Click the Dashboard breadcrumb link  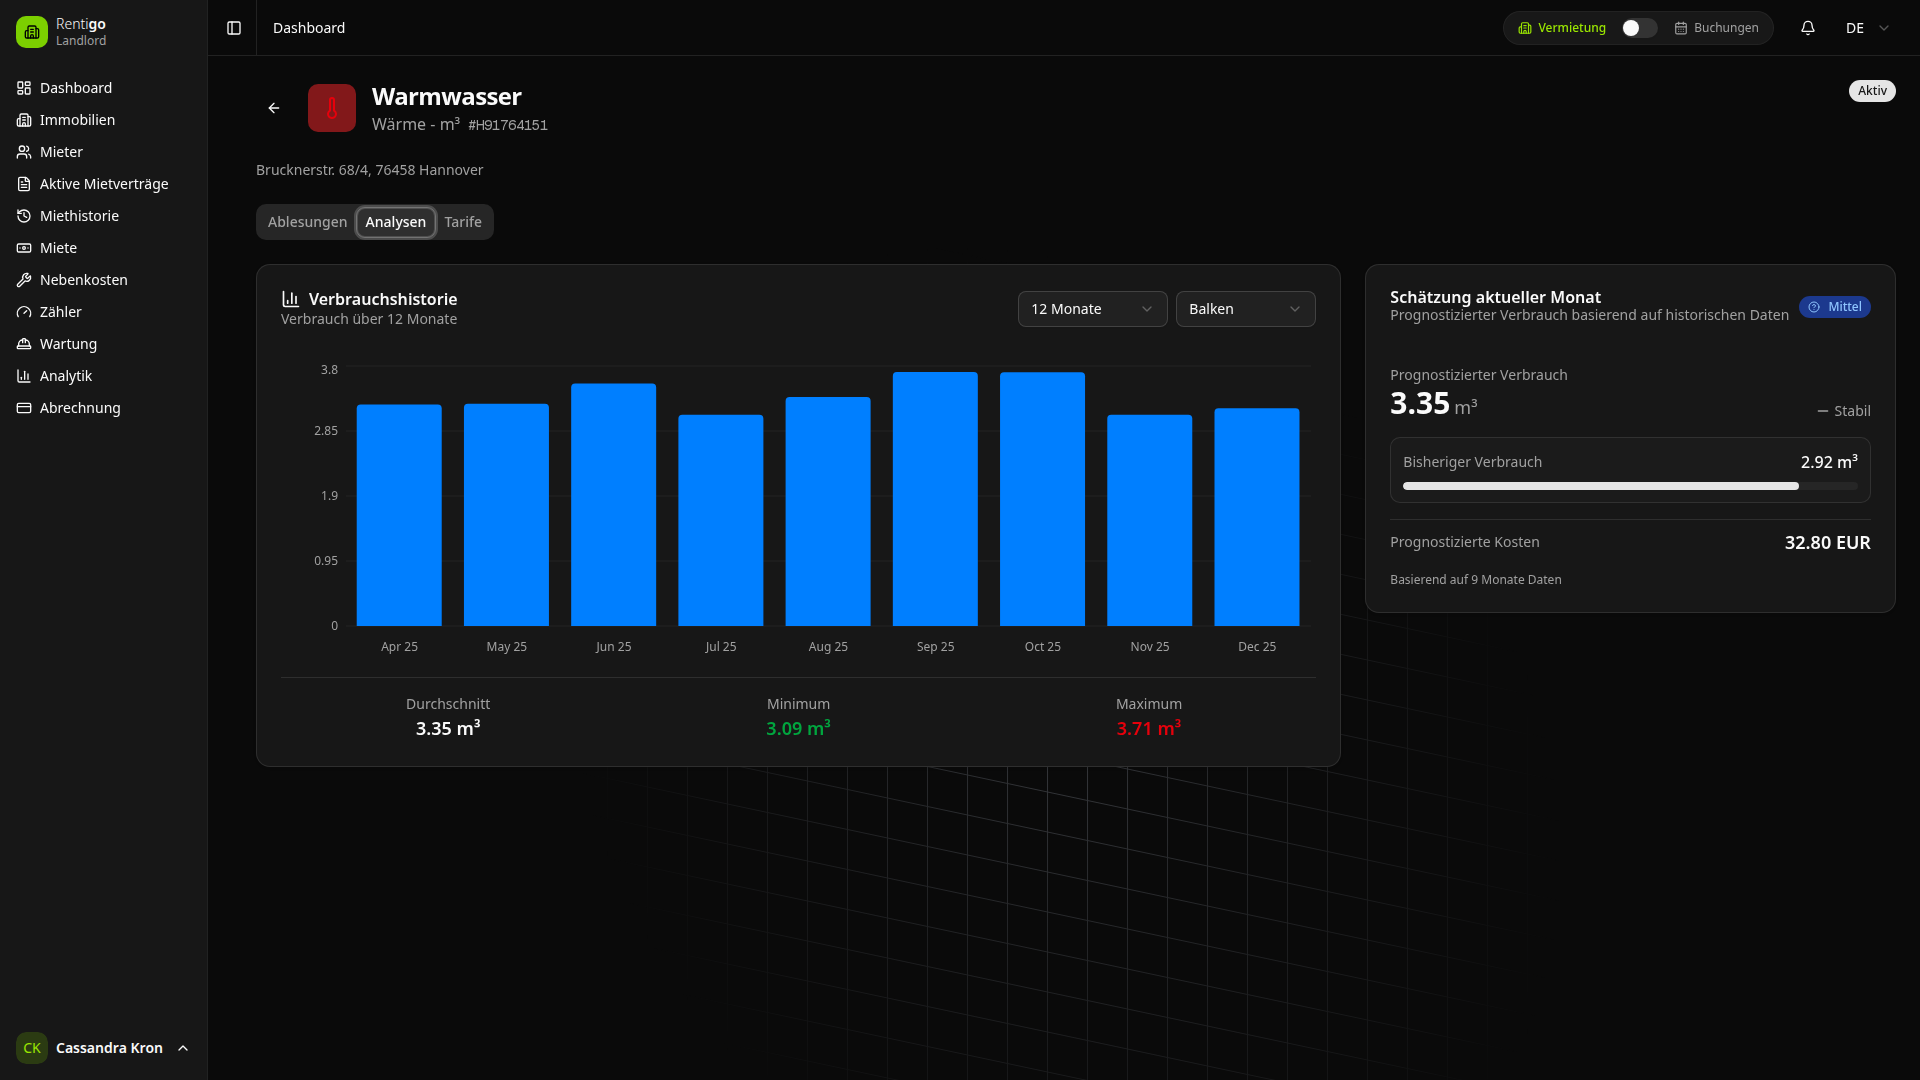pyautogui.click(x=309, y=28)
